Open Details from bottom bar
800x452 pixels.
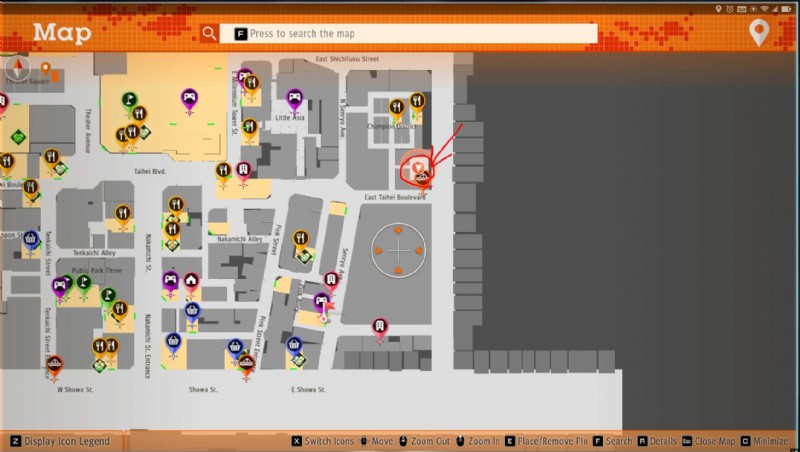pyautogui.click(x=658, y=441)
